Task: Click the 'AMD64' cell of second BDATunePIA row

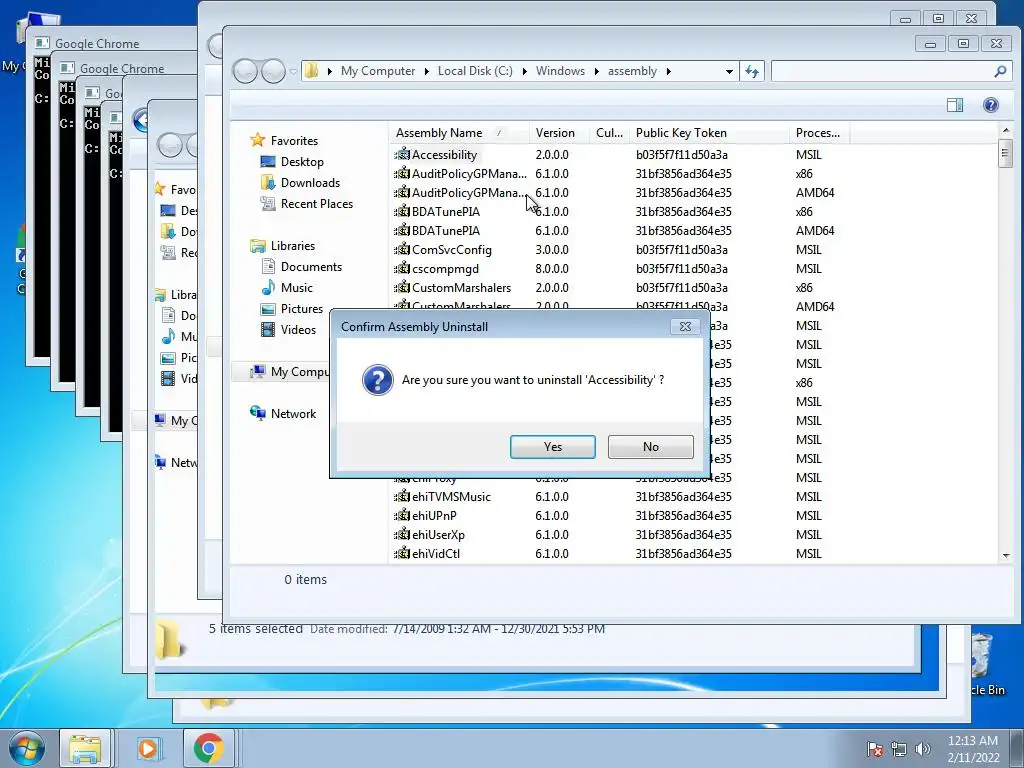Action: coord(815,231)
